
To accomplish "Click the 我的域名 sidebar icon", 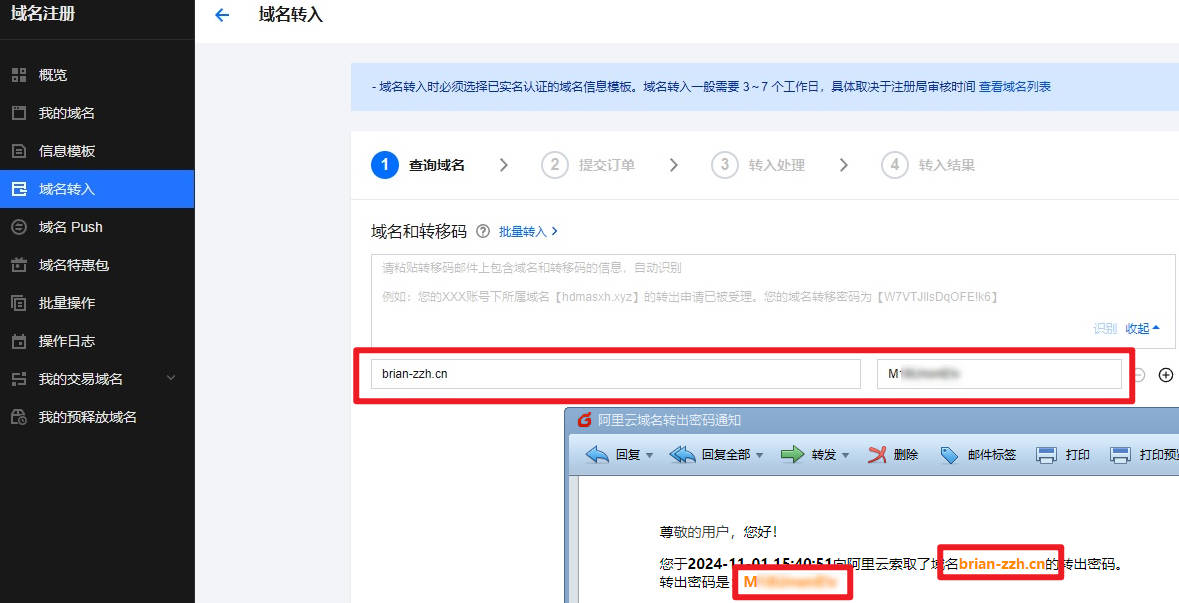I will click(19, 113).
